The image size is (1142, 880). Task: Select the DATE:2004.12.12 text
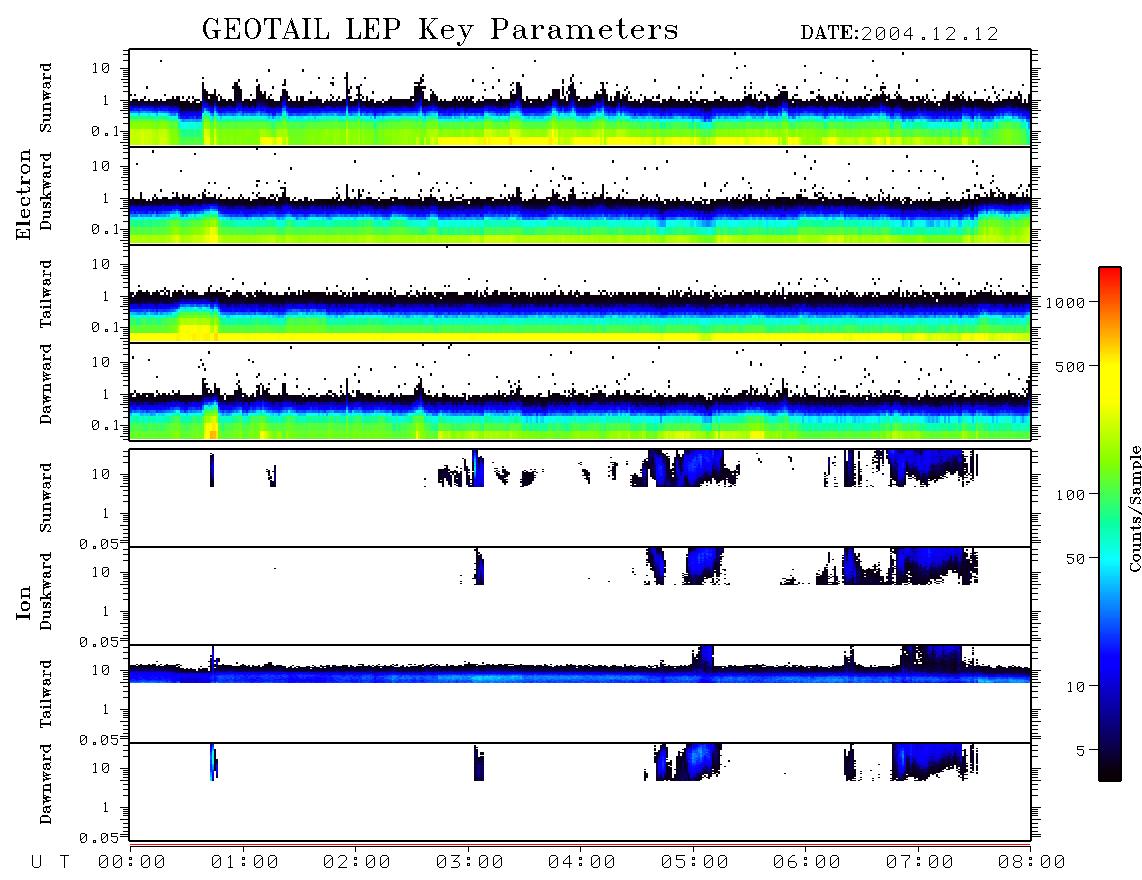coord(899,34)
